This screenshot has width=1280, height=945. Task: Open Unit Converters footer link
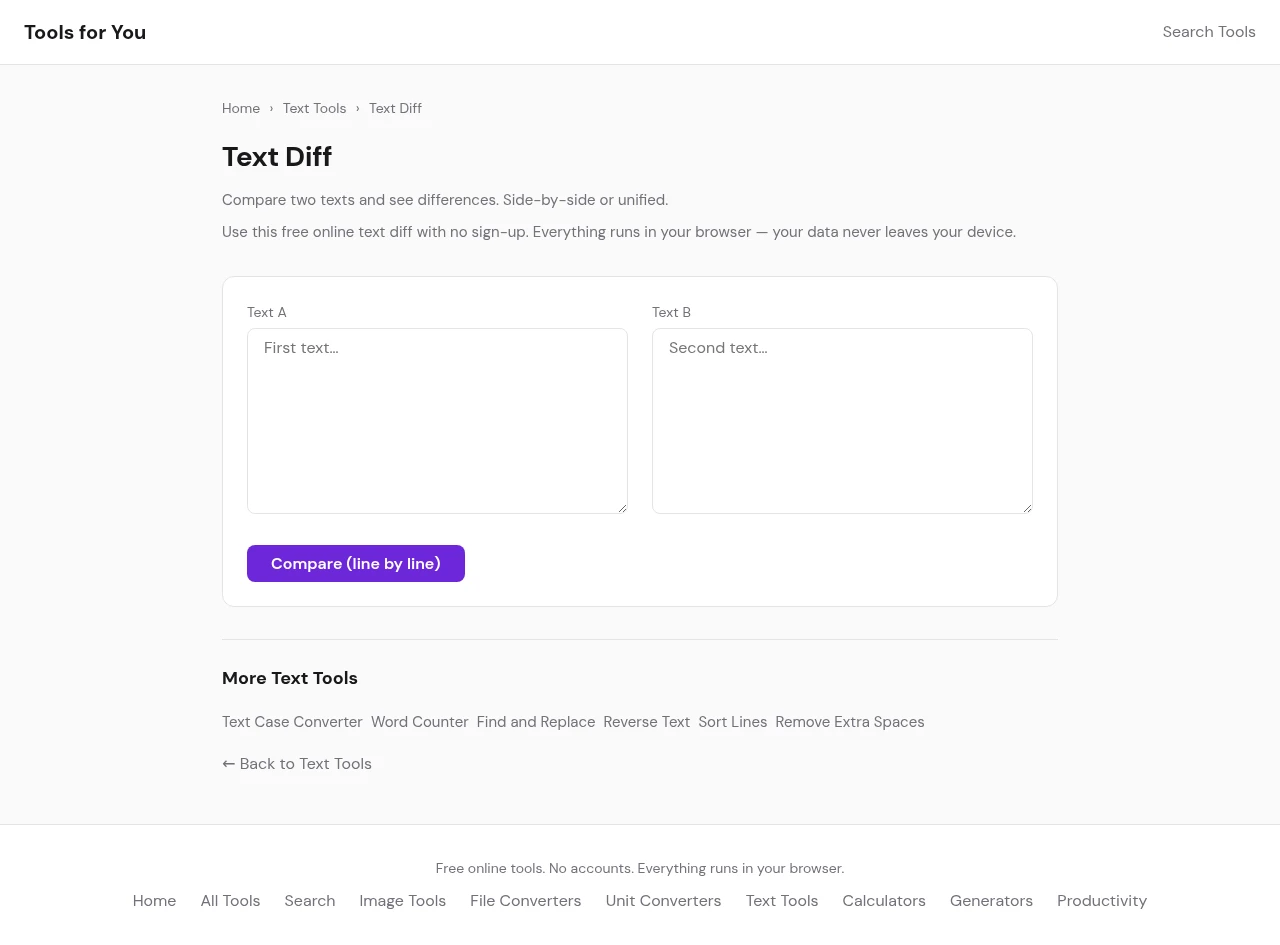click(663, 901)
